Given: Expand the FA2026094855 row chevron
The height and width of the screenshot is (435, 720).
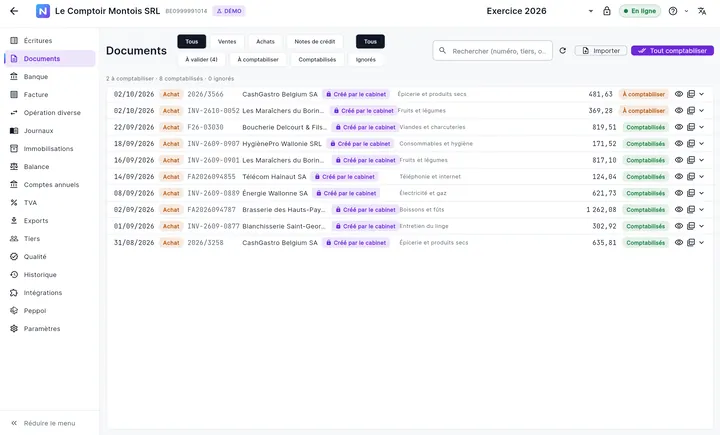Looking at the screenshot, I should (702, 177).
